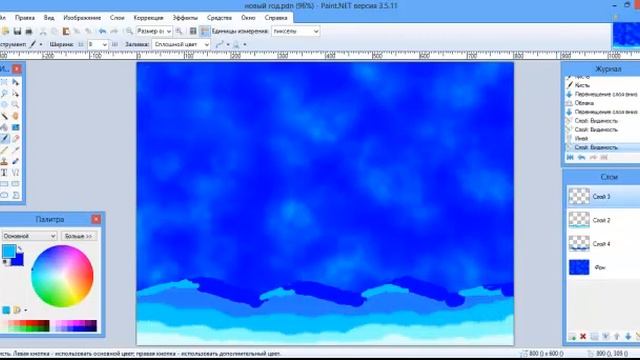Toggle pixel grid display
640x360 pixels.
193,31
